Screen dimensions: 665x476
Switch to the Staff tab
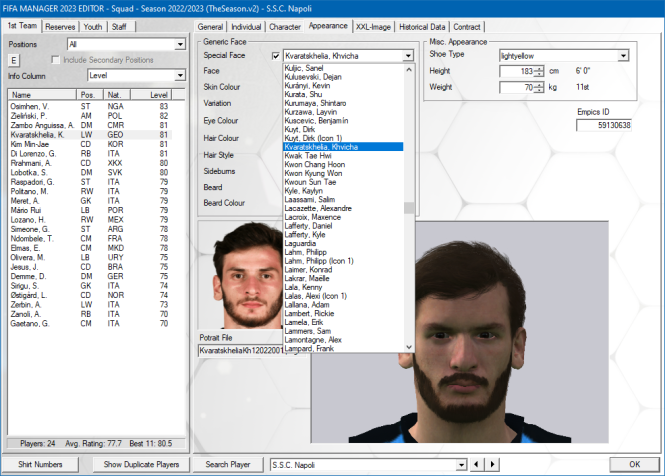tap(119, 27)
